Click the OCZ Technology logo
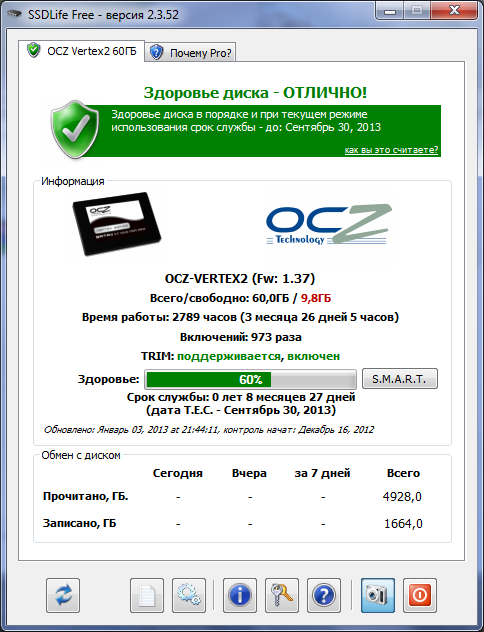Image resolution: width=484 pixels, height=632 pixels. tap(328, 225)
